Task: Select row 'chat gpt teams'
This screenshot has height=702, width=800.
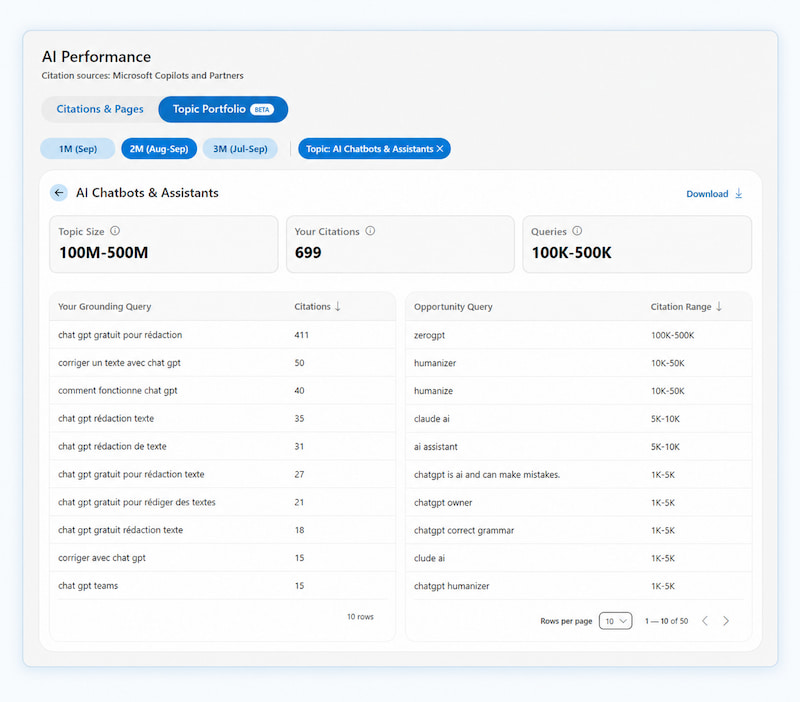Action: point(222,586)
